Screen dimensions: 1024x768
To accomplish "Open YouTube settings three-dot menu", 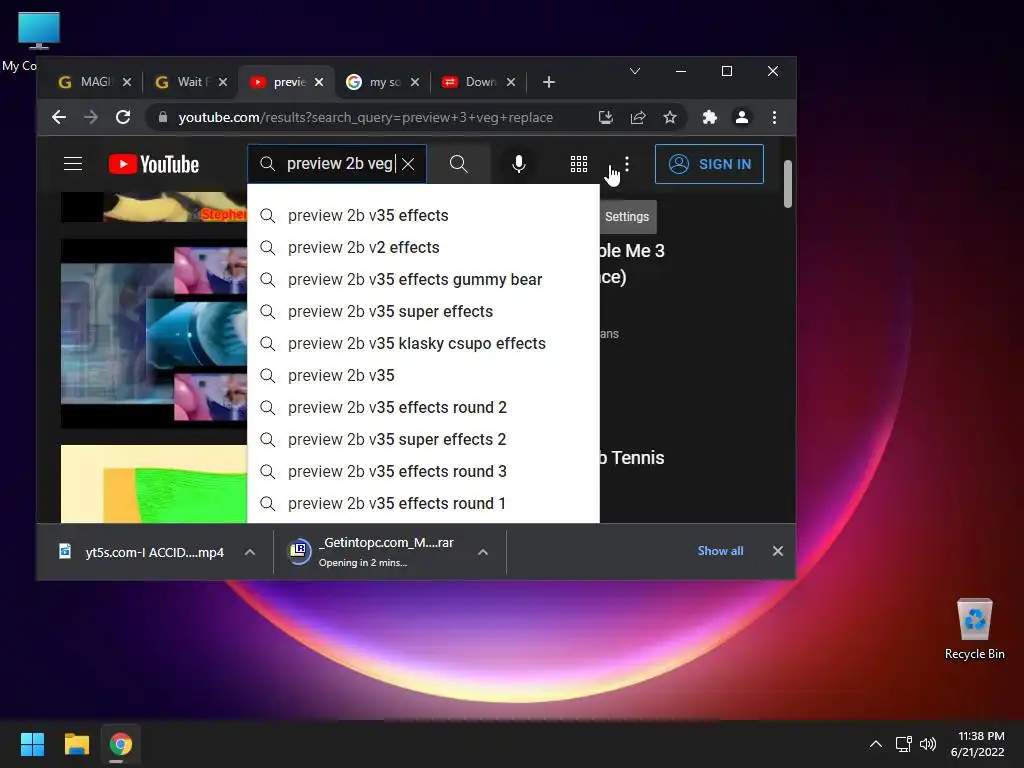I will click(x=627, y=164).
